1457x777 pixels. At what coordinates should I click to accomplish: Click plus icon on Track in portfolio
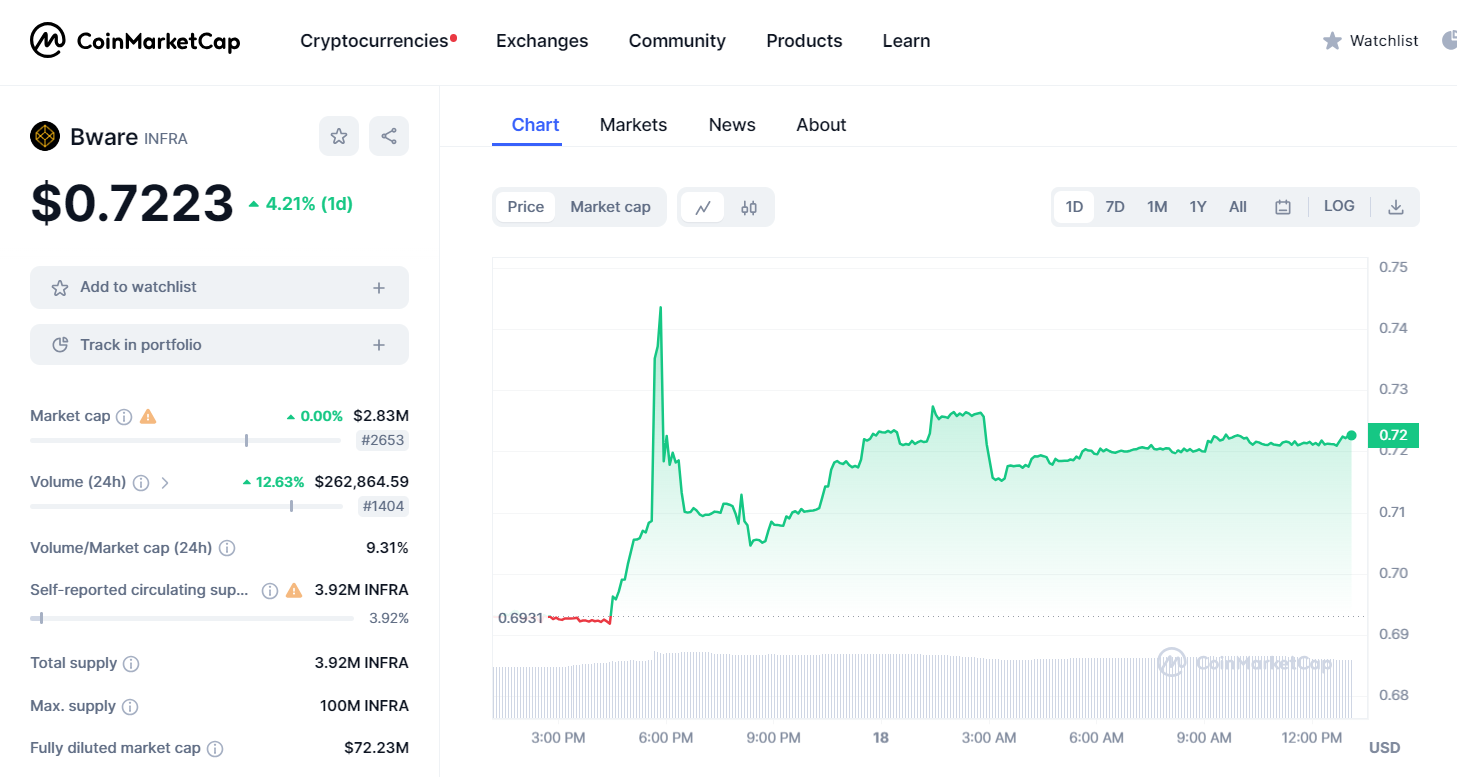(x=379, y=346)
